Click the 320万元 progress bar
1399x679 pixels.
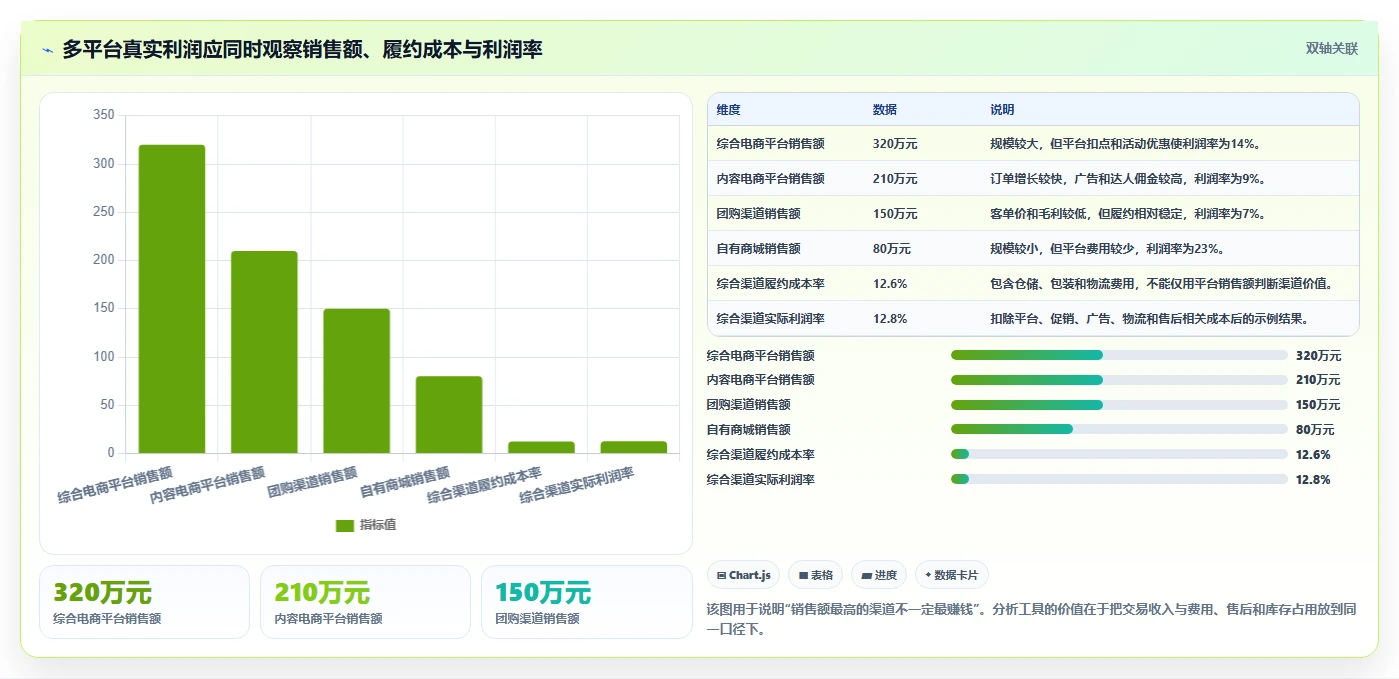[1119, 355]
